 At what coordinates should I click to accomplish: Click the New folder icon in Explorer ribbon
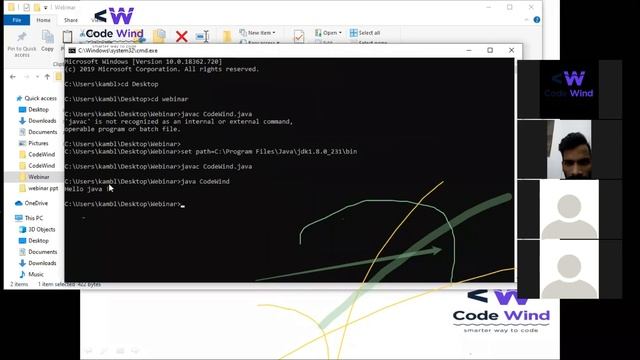227,37
